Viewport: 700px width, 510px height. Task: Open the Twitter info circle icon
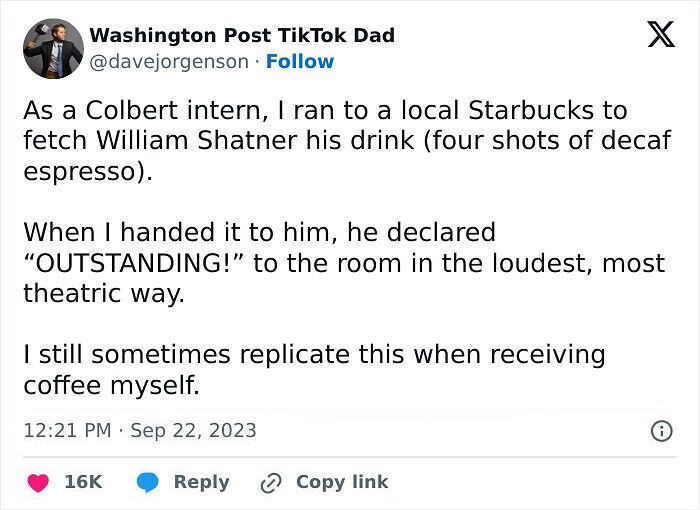pyautogui.click(x=660, y=431)
